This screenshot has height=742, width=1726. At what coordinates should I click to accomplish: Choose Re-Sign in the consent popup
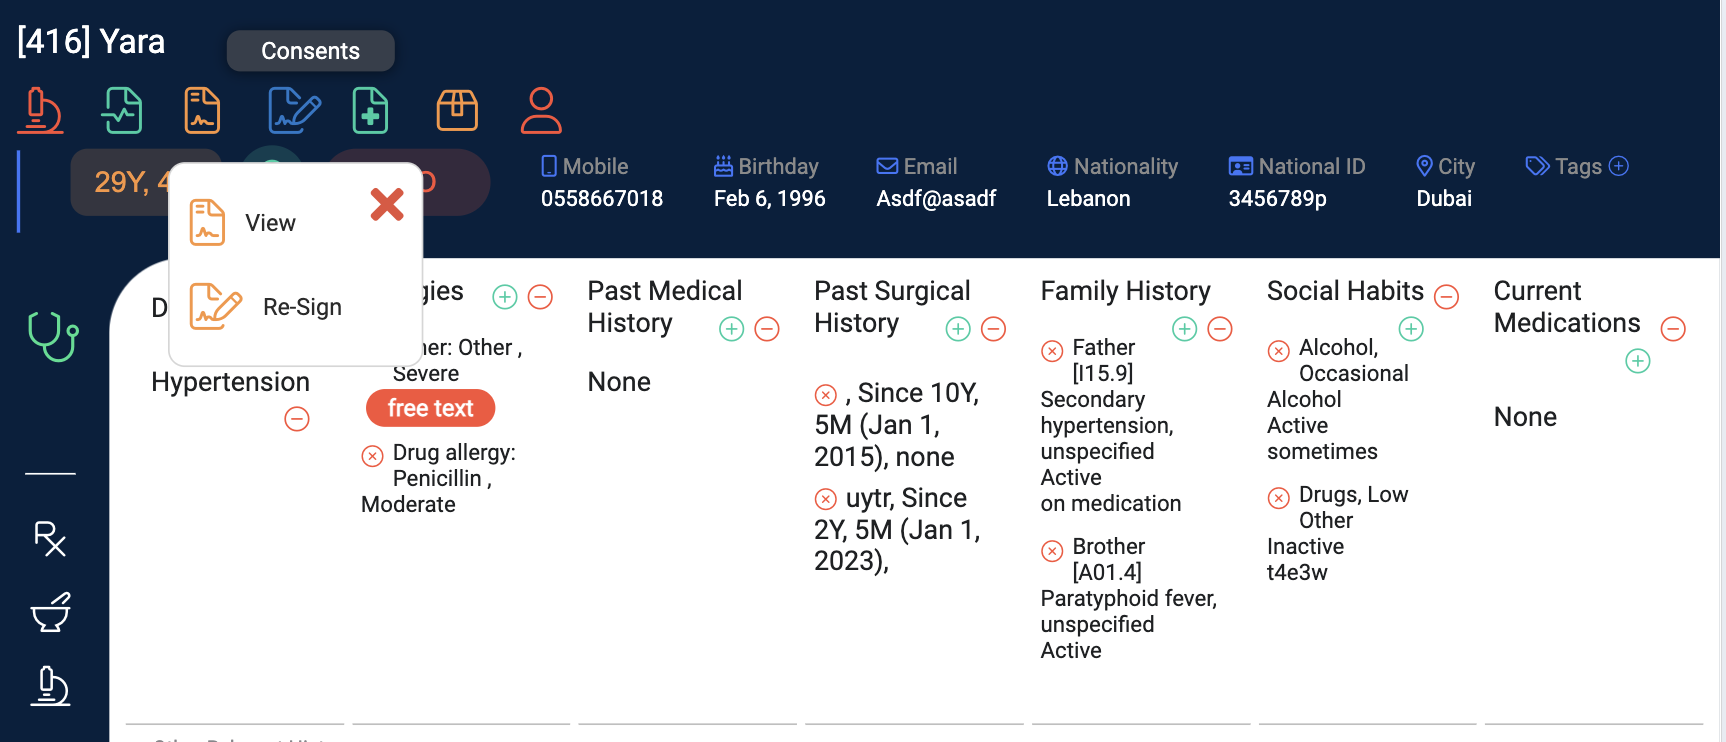[x=301, y=307]
